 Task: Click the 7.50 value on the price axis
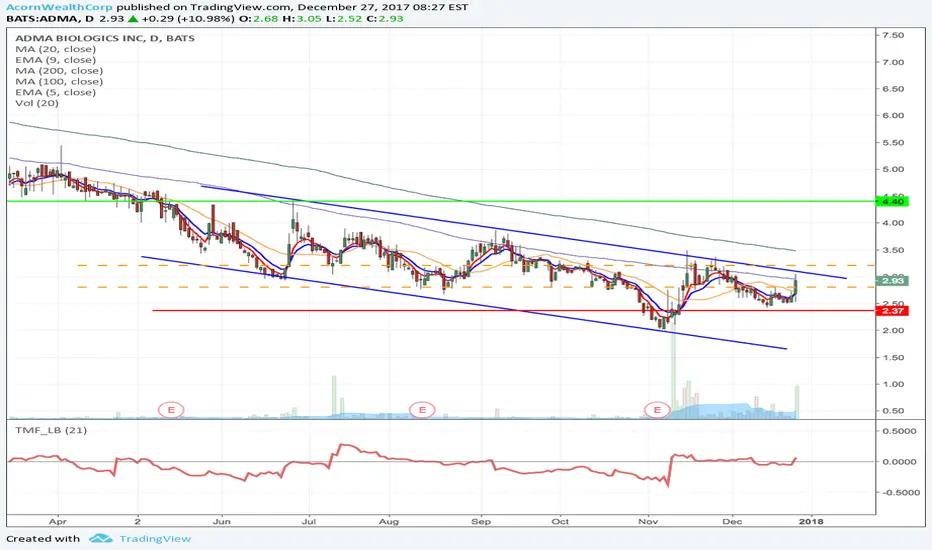pyautogui.click(x=893, y=35)
